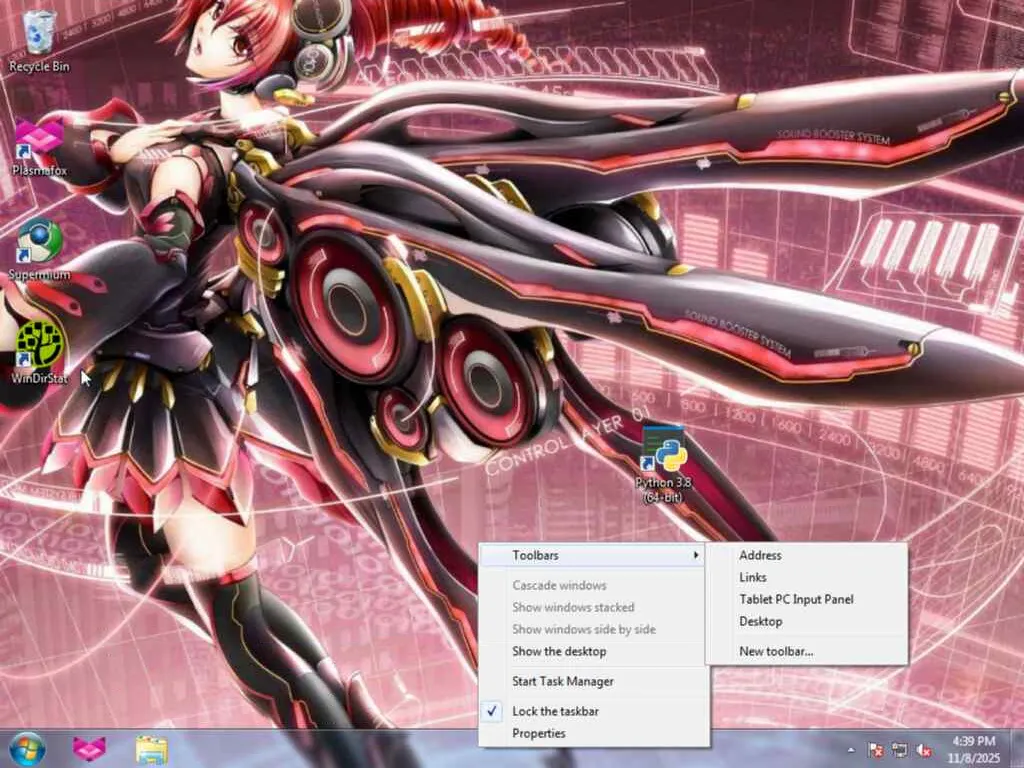Start Task Manager from context menu
The image size is (1024, 768).
point(594,681)
